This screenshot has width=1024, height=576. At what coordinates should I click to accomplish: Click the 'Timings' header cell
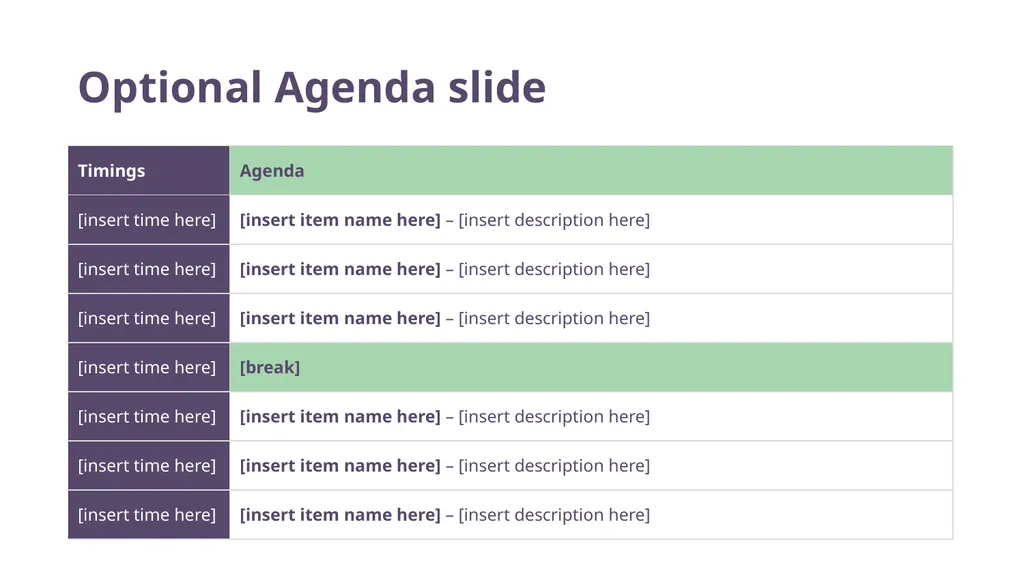(x=149, y=170)
